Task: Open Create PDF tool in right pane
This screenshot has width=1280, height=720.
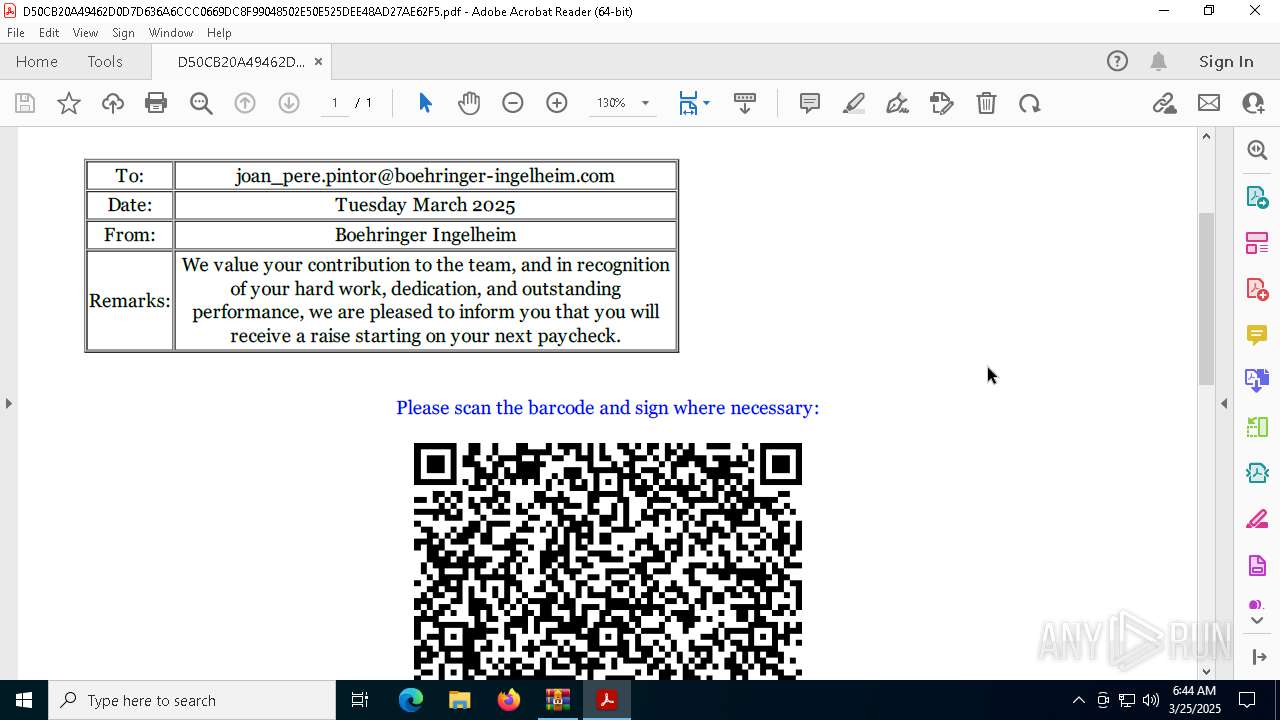Action: pyautogui.click(x=1257, y=289)
